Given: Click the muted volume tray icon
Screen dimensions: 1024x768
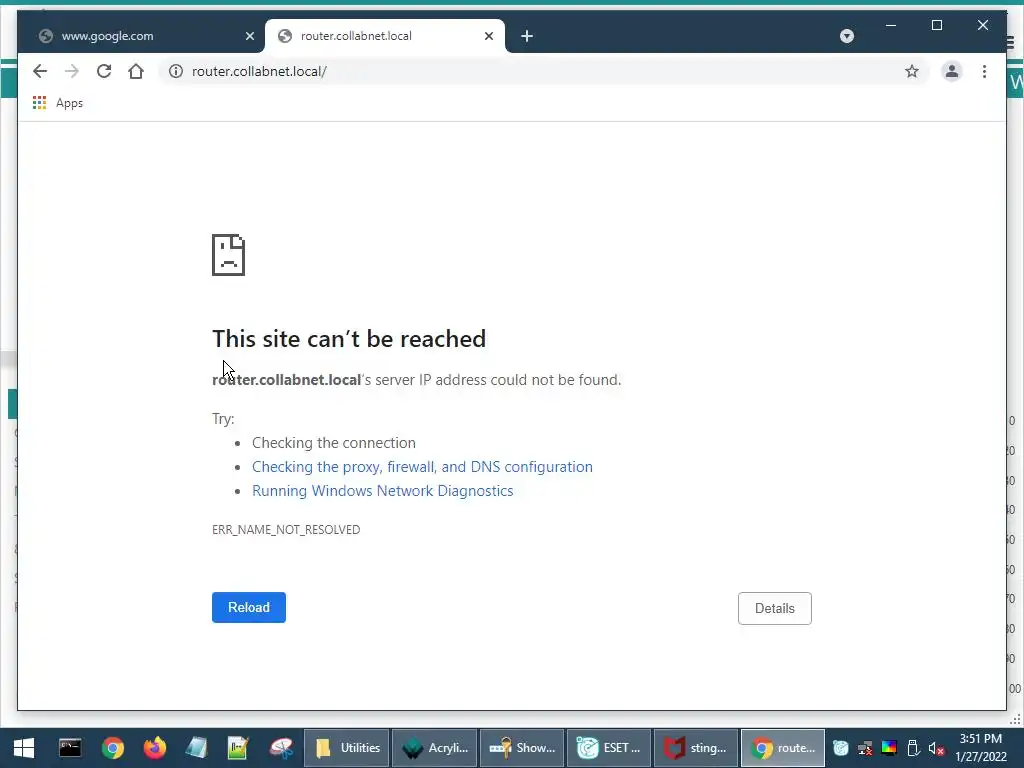Looking at the screenshot, I should pyautogui.click(x=936, y=748).
